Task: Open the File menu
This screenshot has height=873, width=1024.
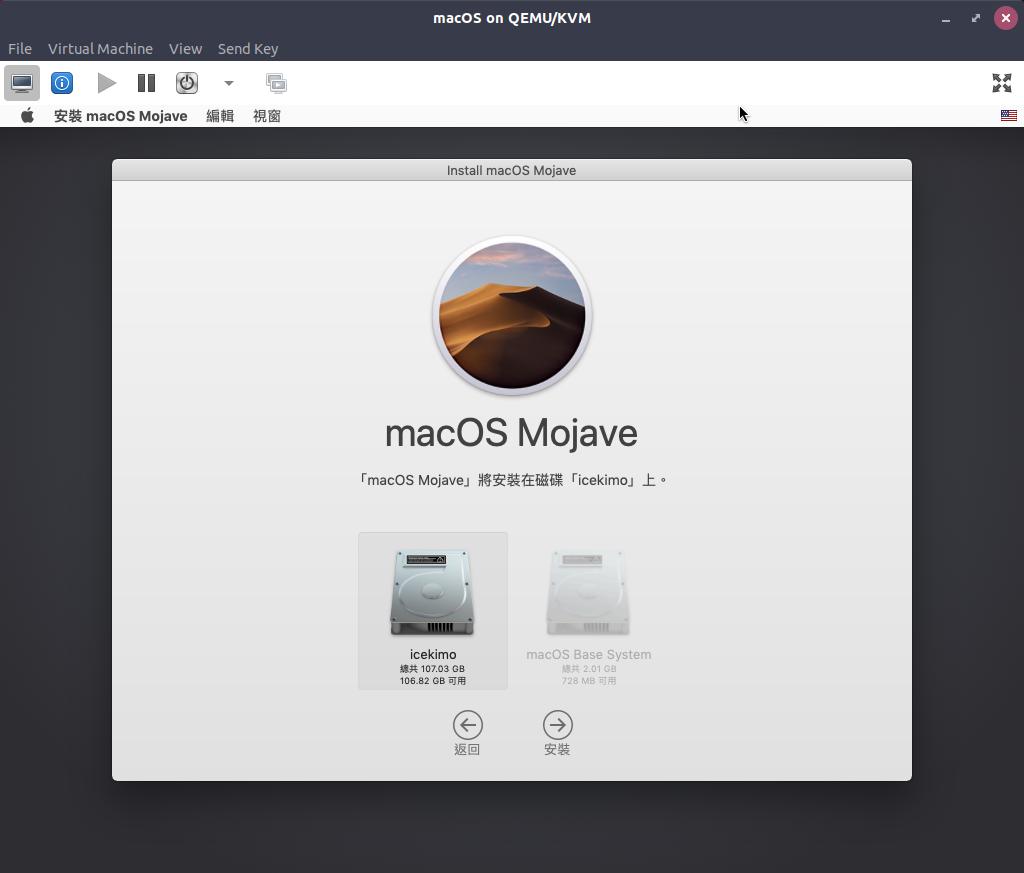Action: [x=20, y=49]
